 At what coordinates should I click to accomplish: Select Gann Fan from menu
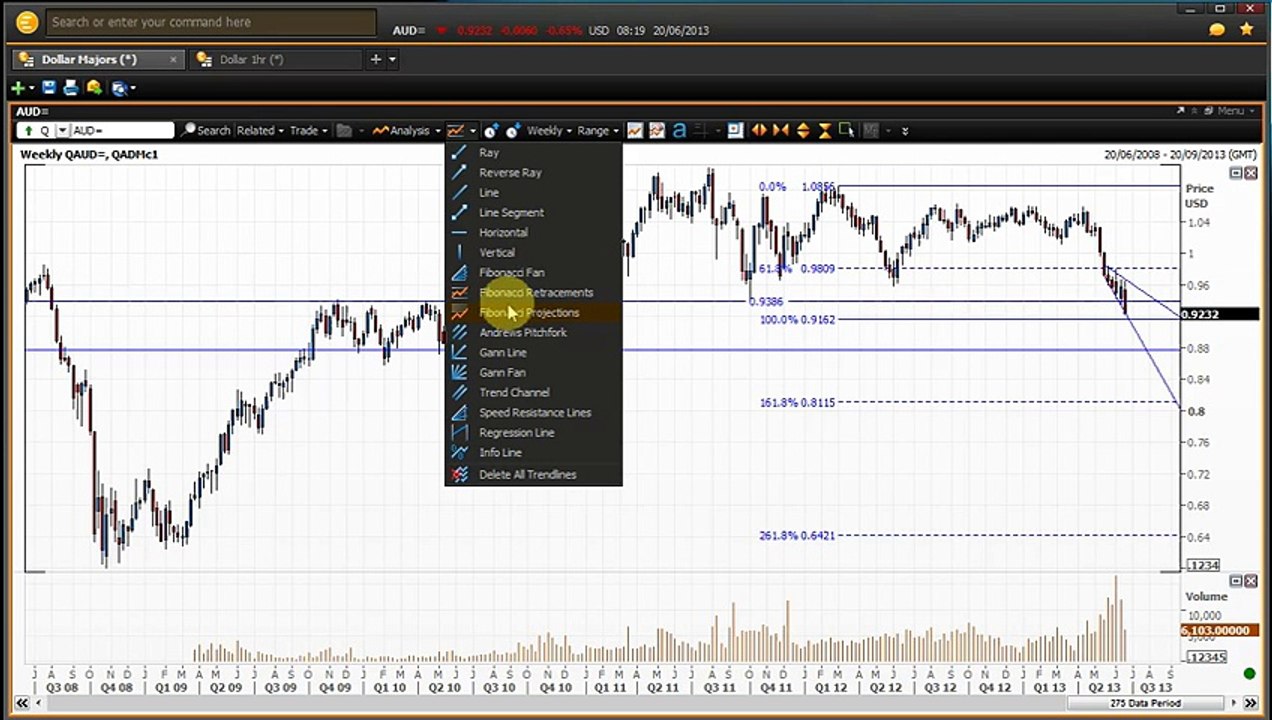533,373
